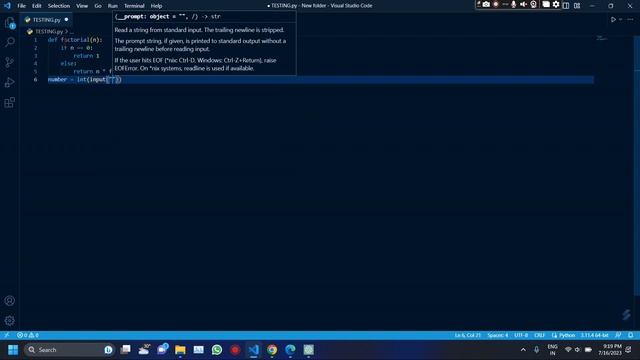Open the Run menu

(x=113, y=6)
